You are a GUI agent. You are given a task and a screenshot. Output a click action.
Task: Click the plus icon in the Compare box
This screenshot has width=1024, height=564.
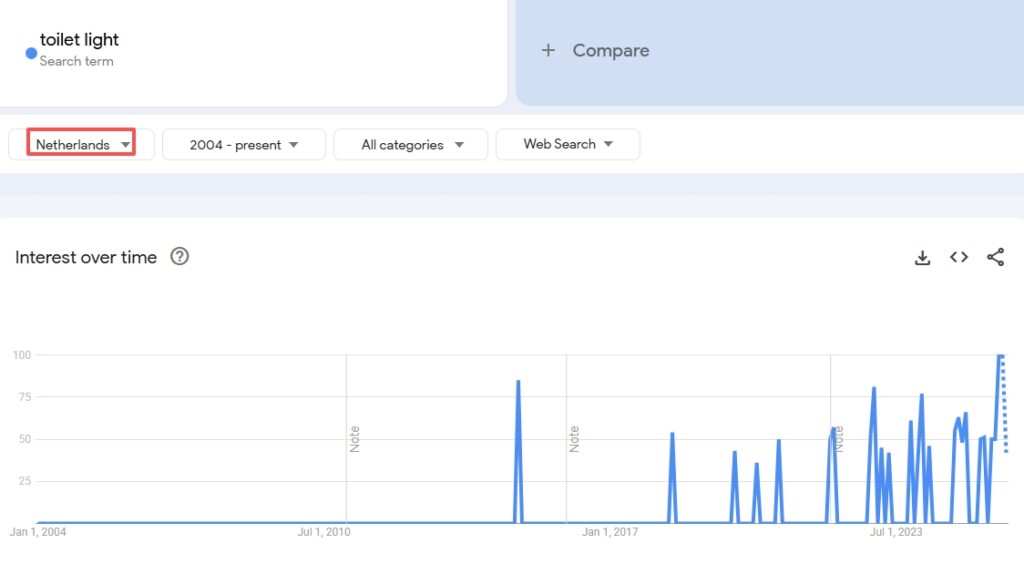point(548,50)
